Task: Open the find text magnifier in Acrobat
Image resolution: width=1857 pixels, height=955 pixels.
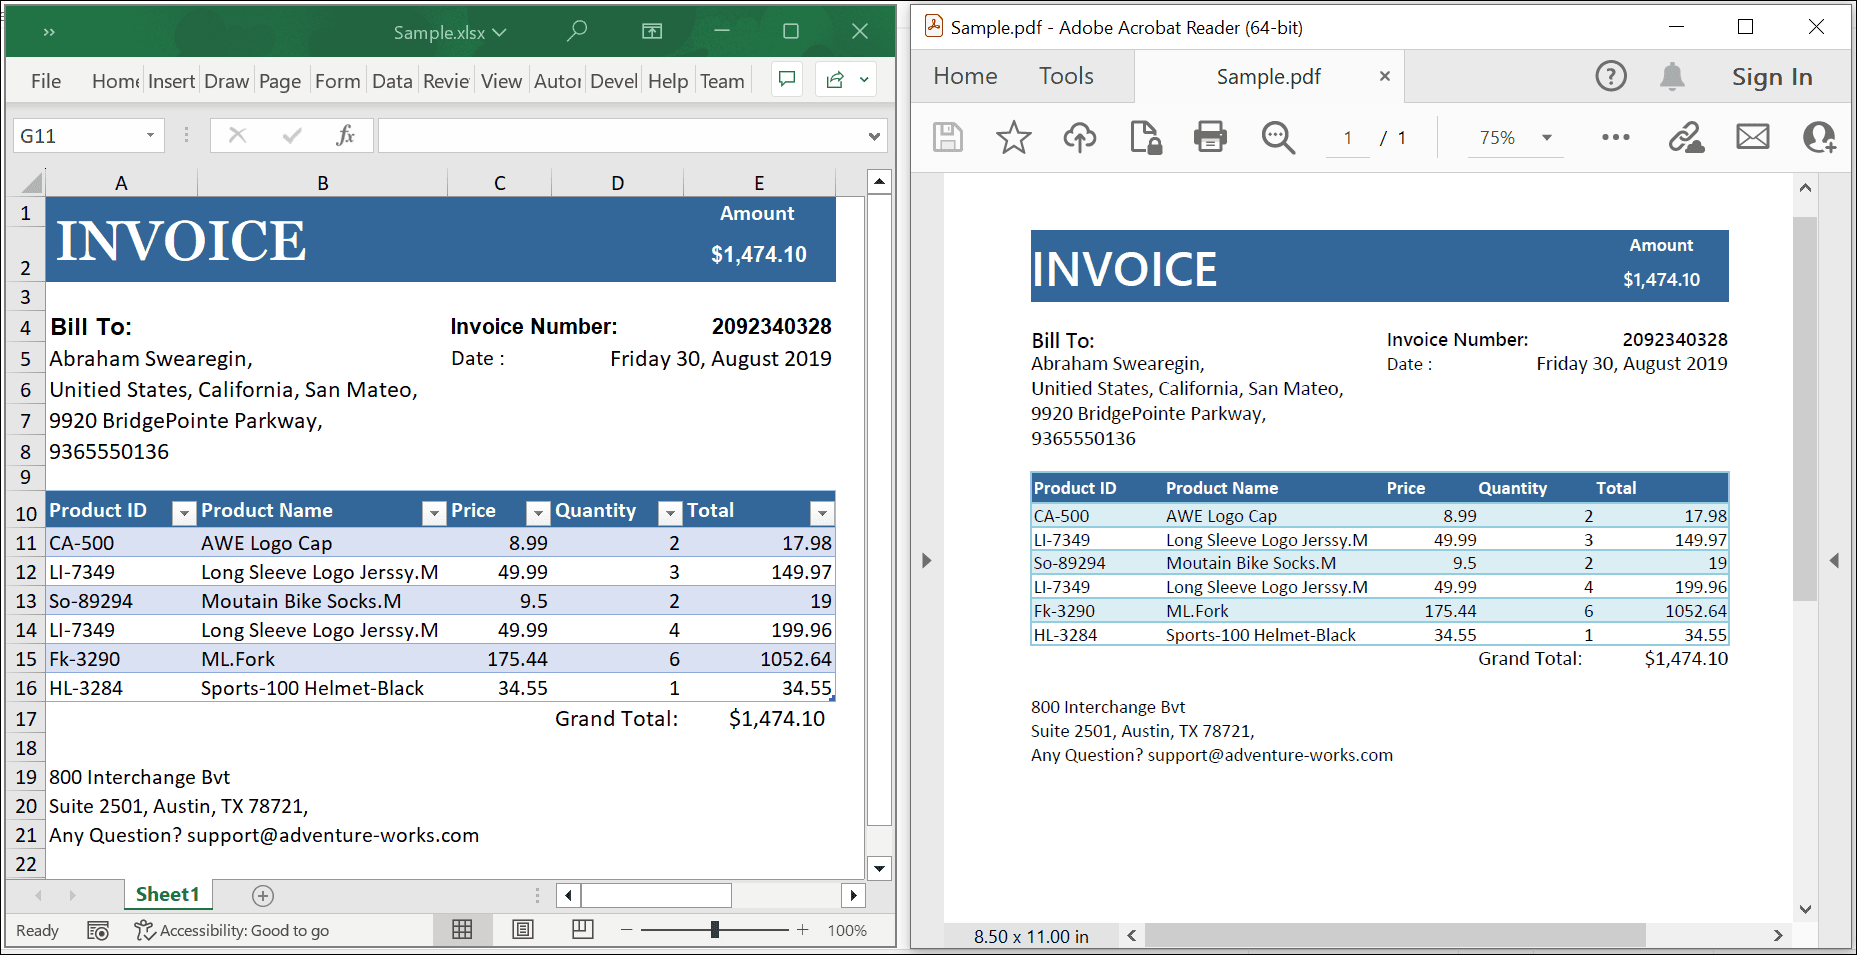Action: tap(1277, 137)
